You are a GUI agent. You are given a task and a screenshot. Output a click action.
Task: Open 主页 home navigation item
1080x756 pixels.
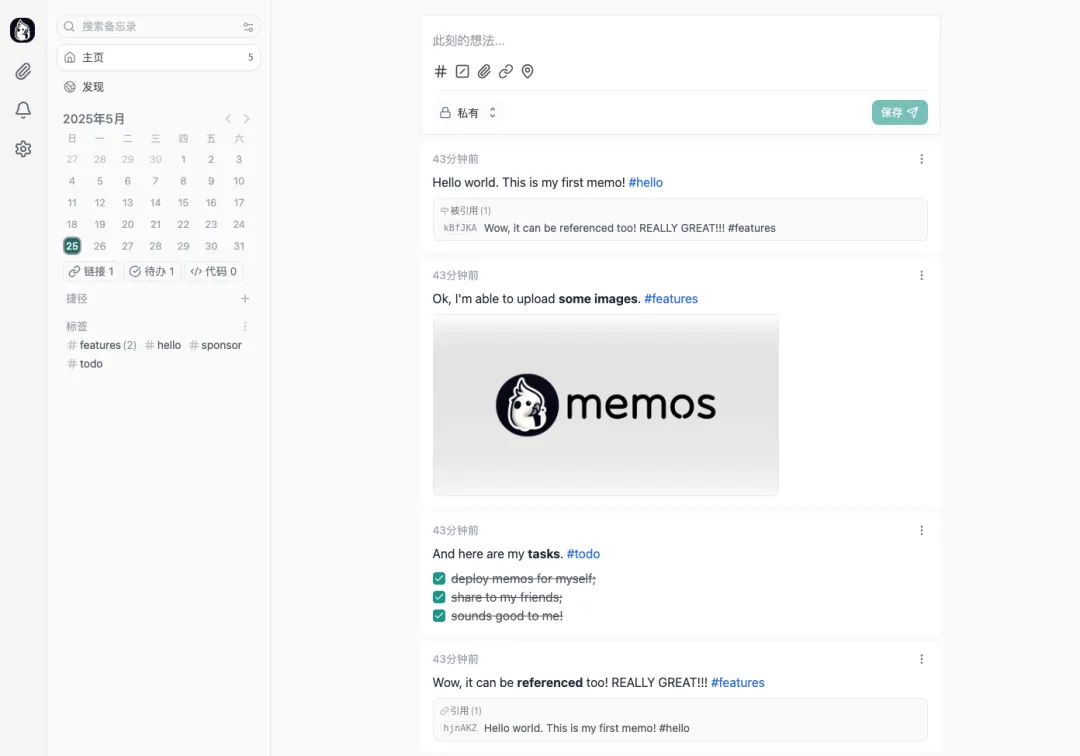(158, 57)
